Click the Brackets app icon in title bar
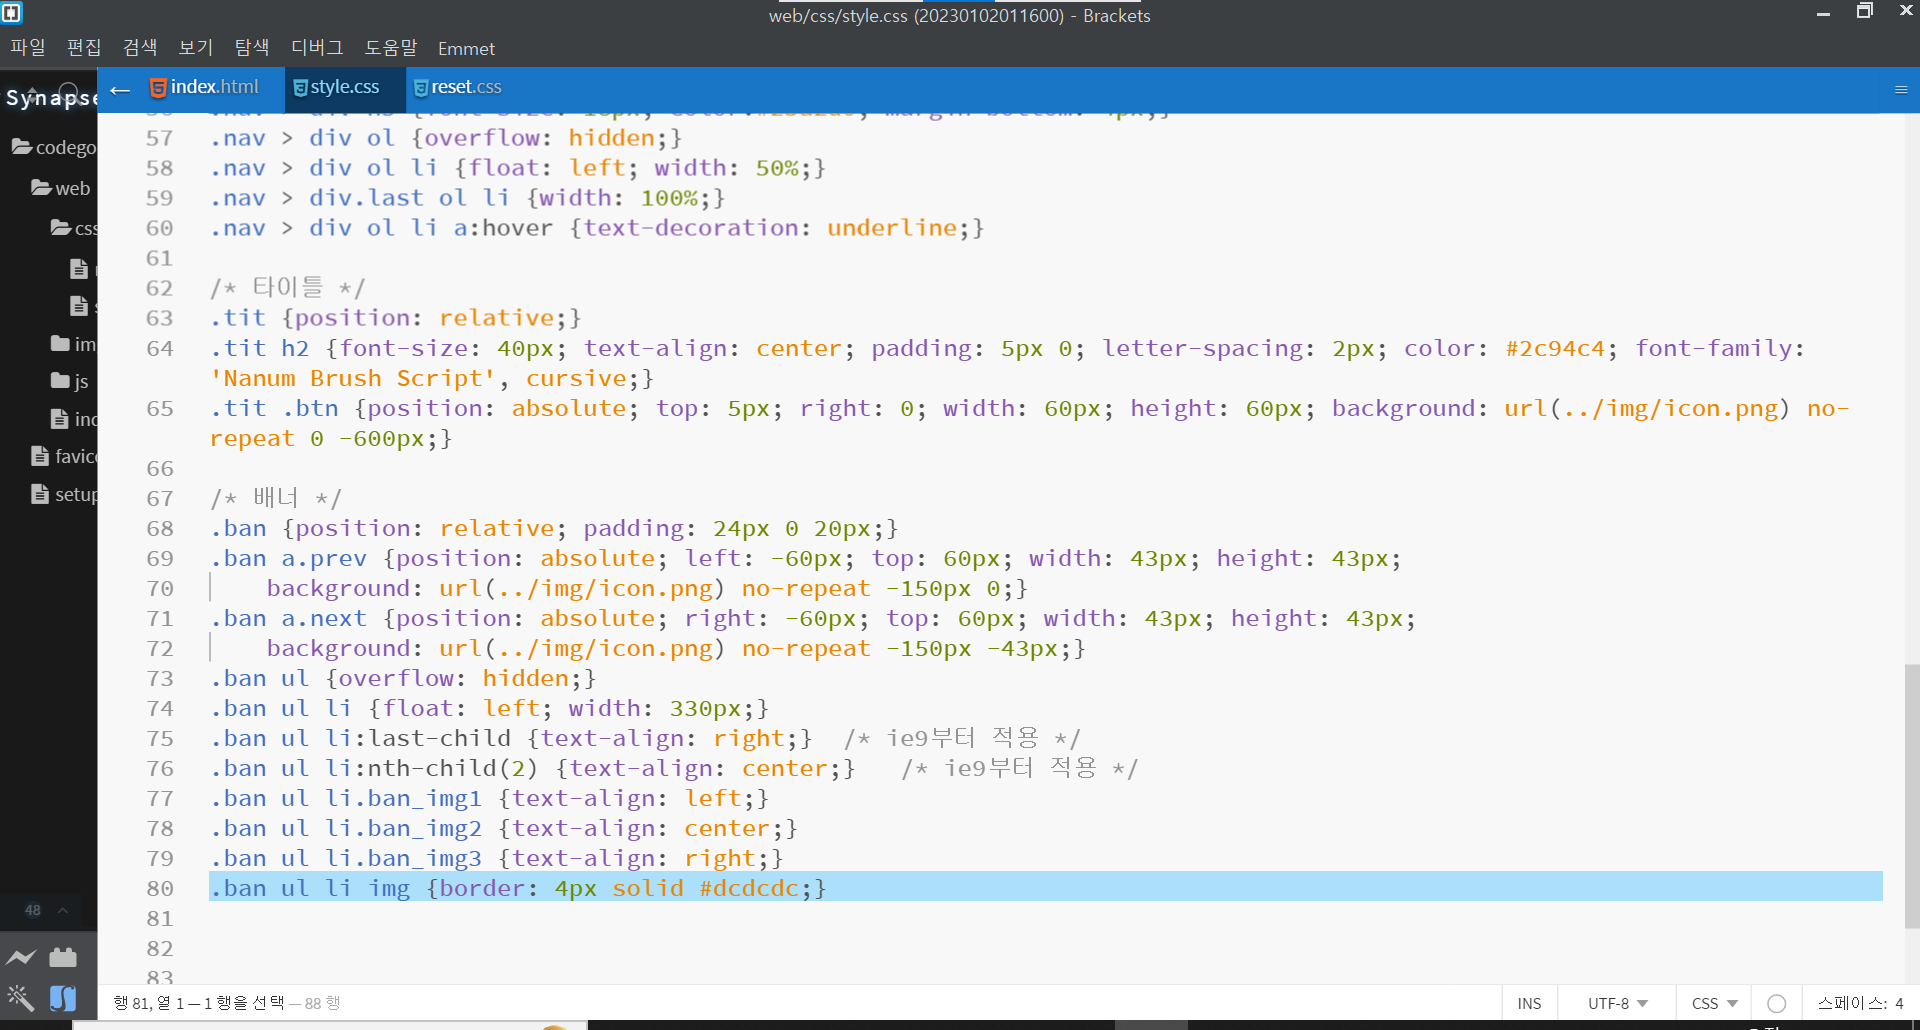The width and height of the screenshot is (1920, 1030). (x=12, y=13)
